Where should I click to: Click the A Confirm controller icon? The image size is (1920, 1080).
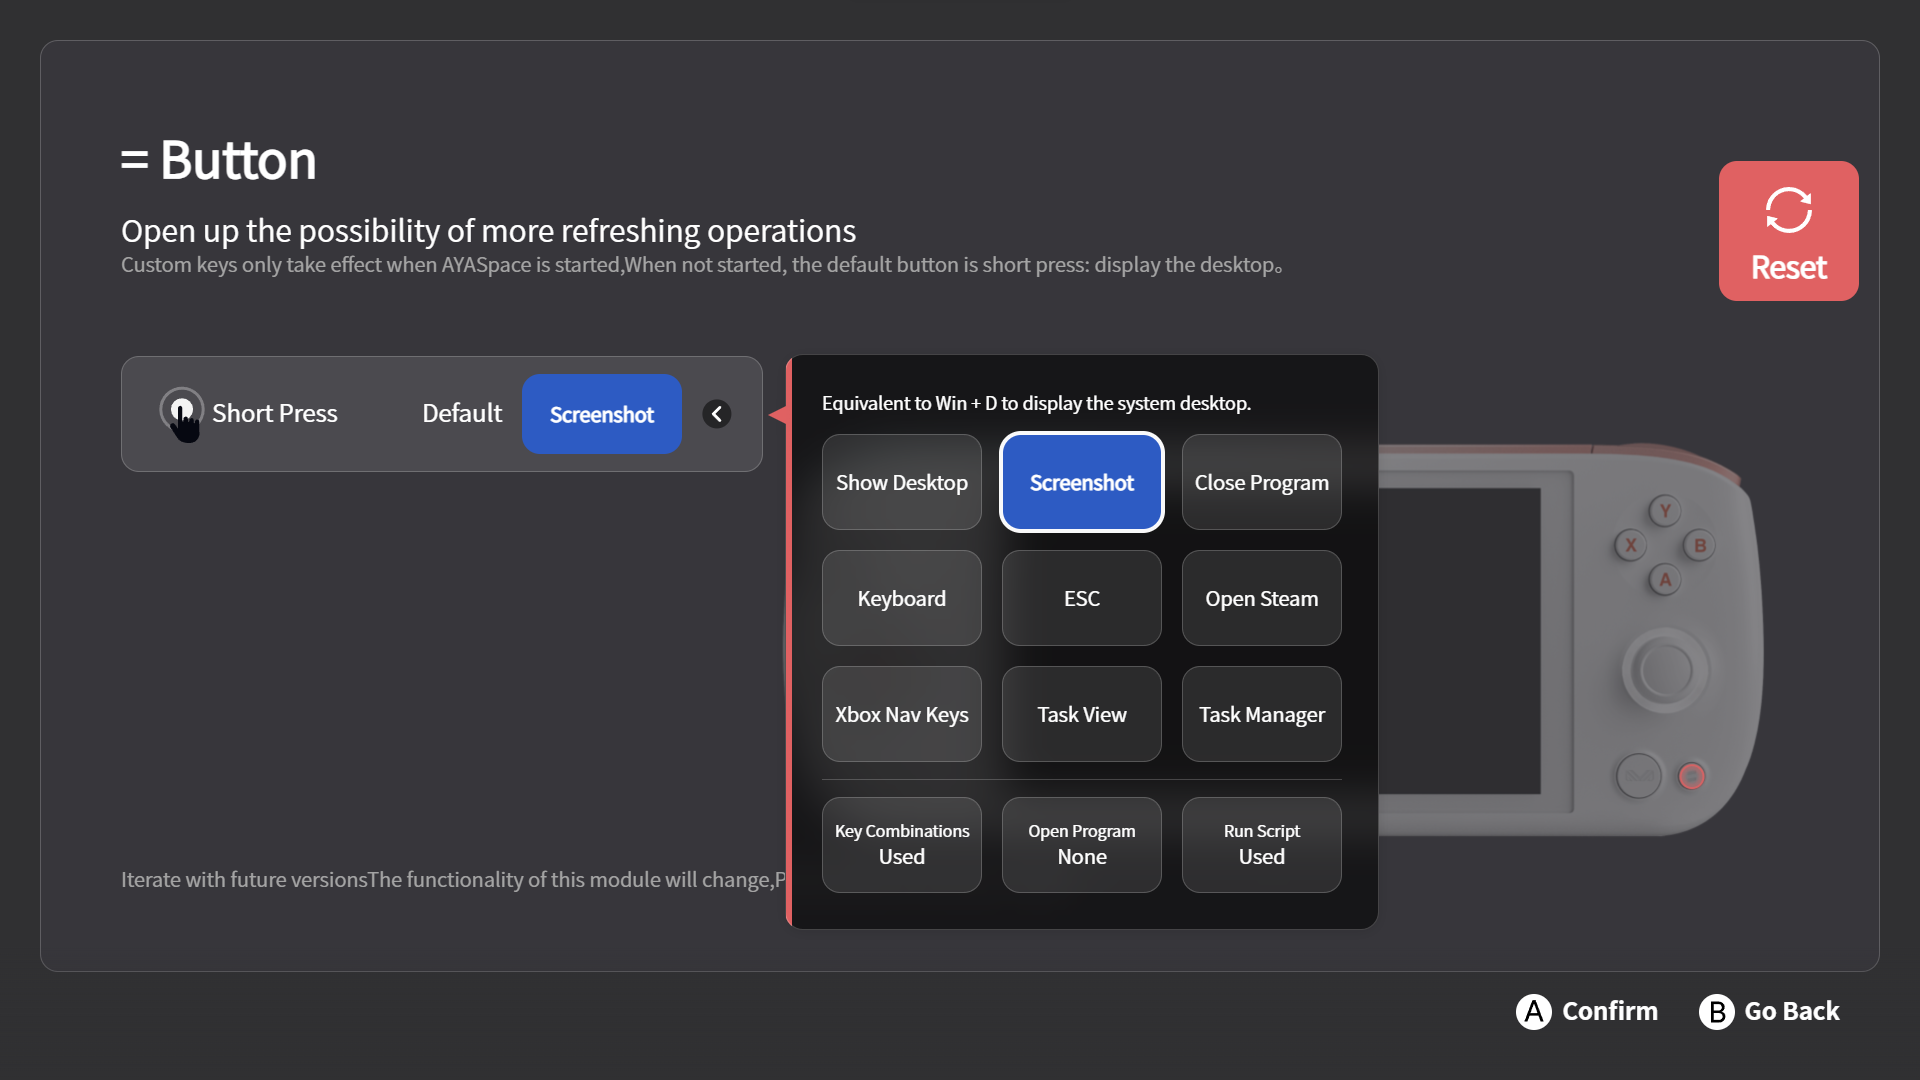pyautogui.click(x=1533, y=1011)
